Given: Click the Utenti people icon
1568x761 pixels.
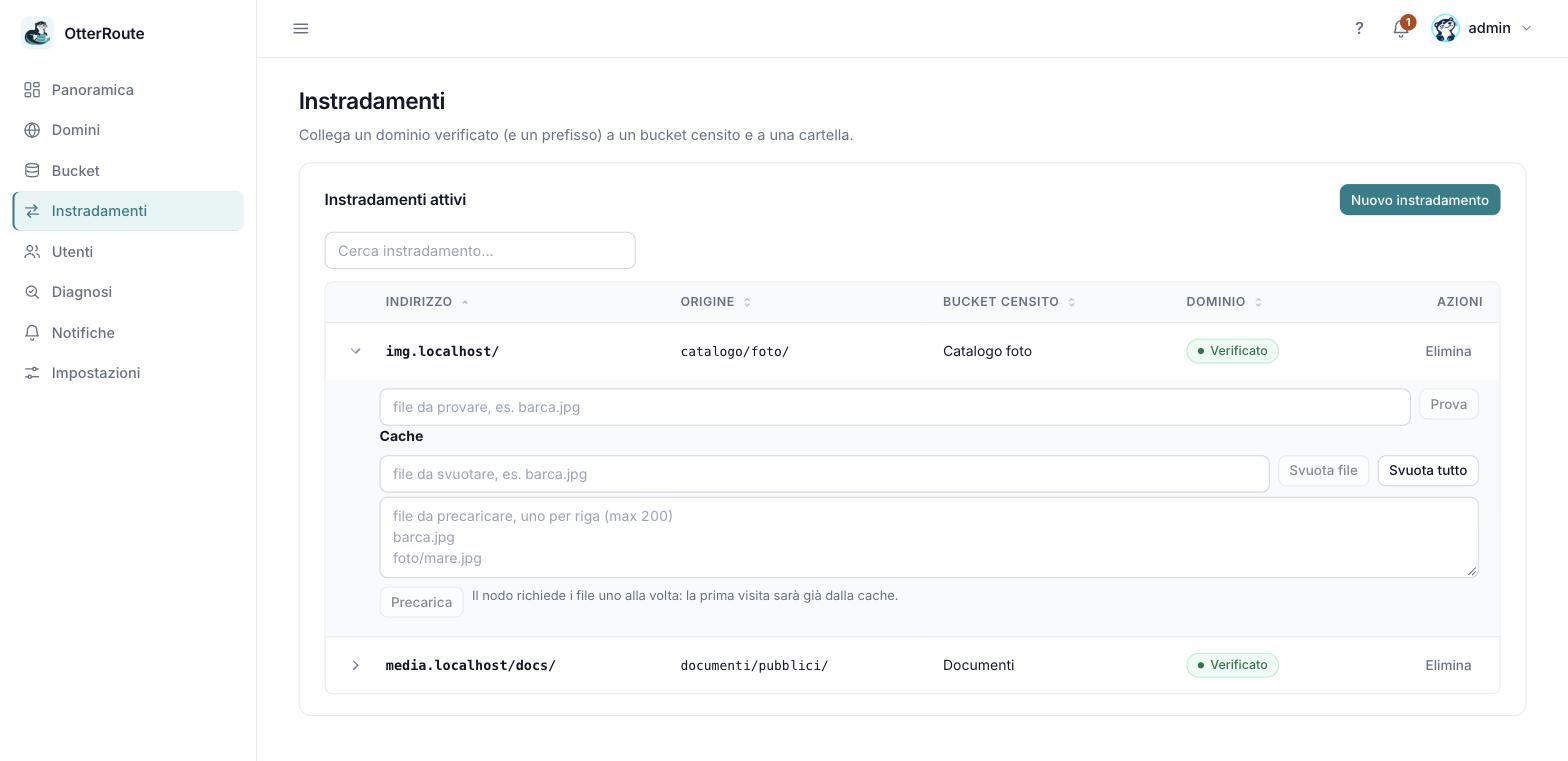Looking at the screenshot, I should click(x=32, y=252).
